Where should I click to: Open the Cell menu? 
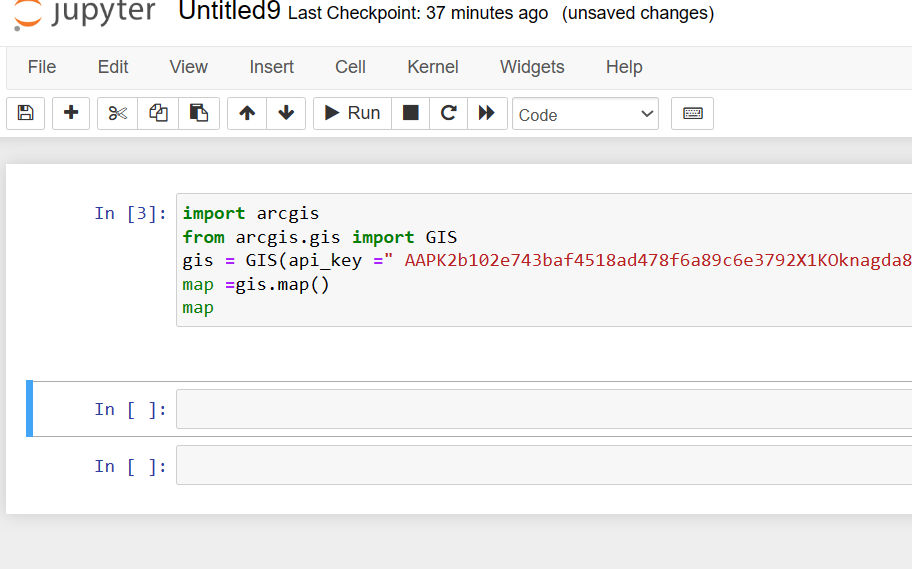350,67
